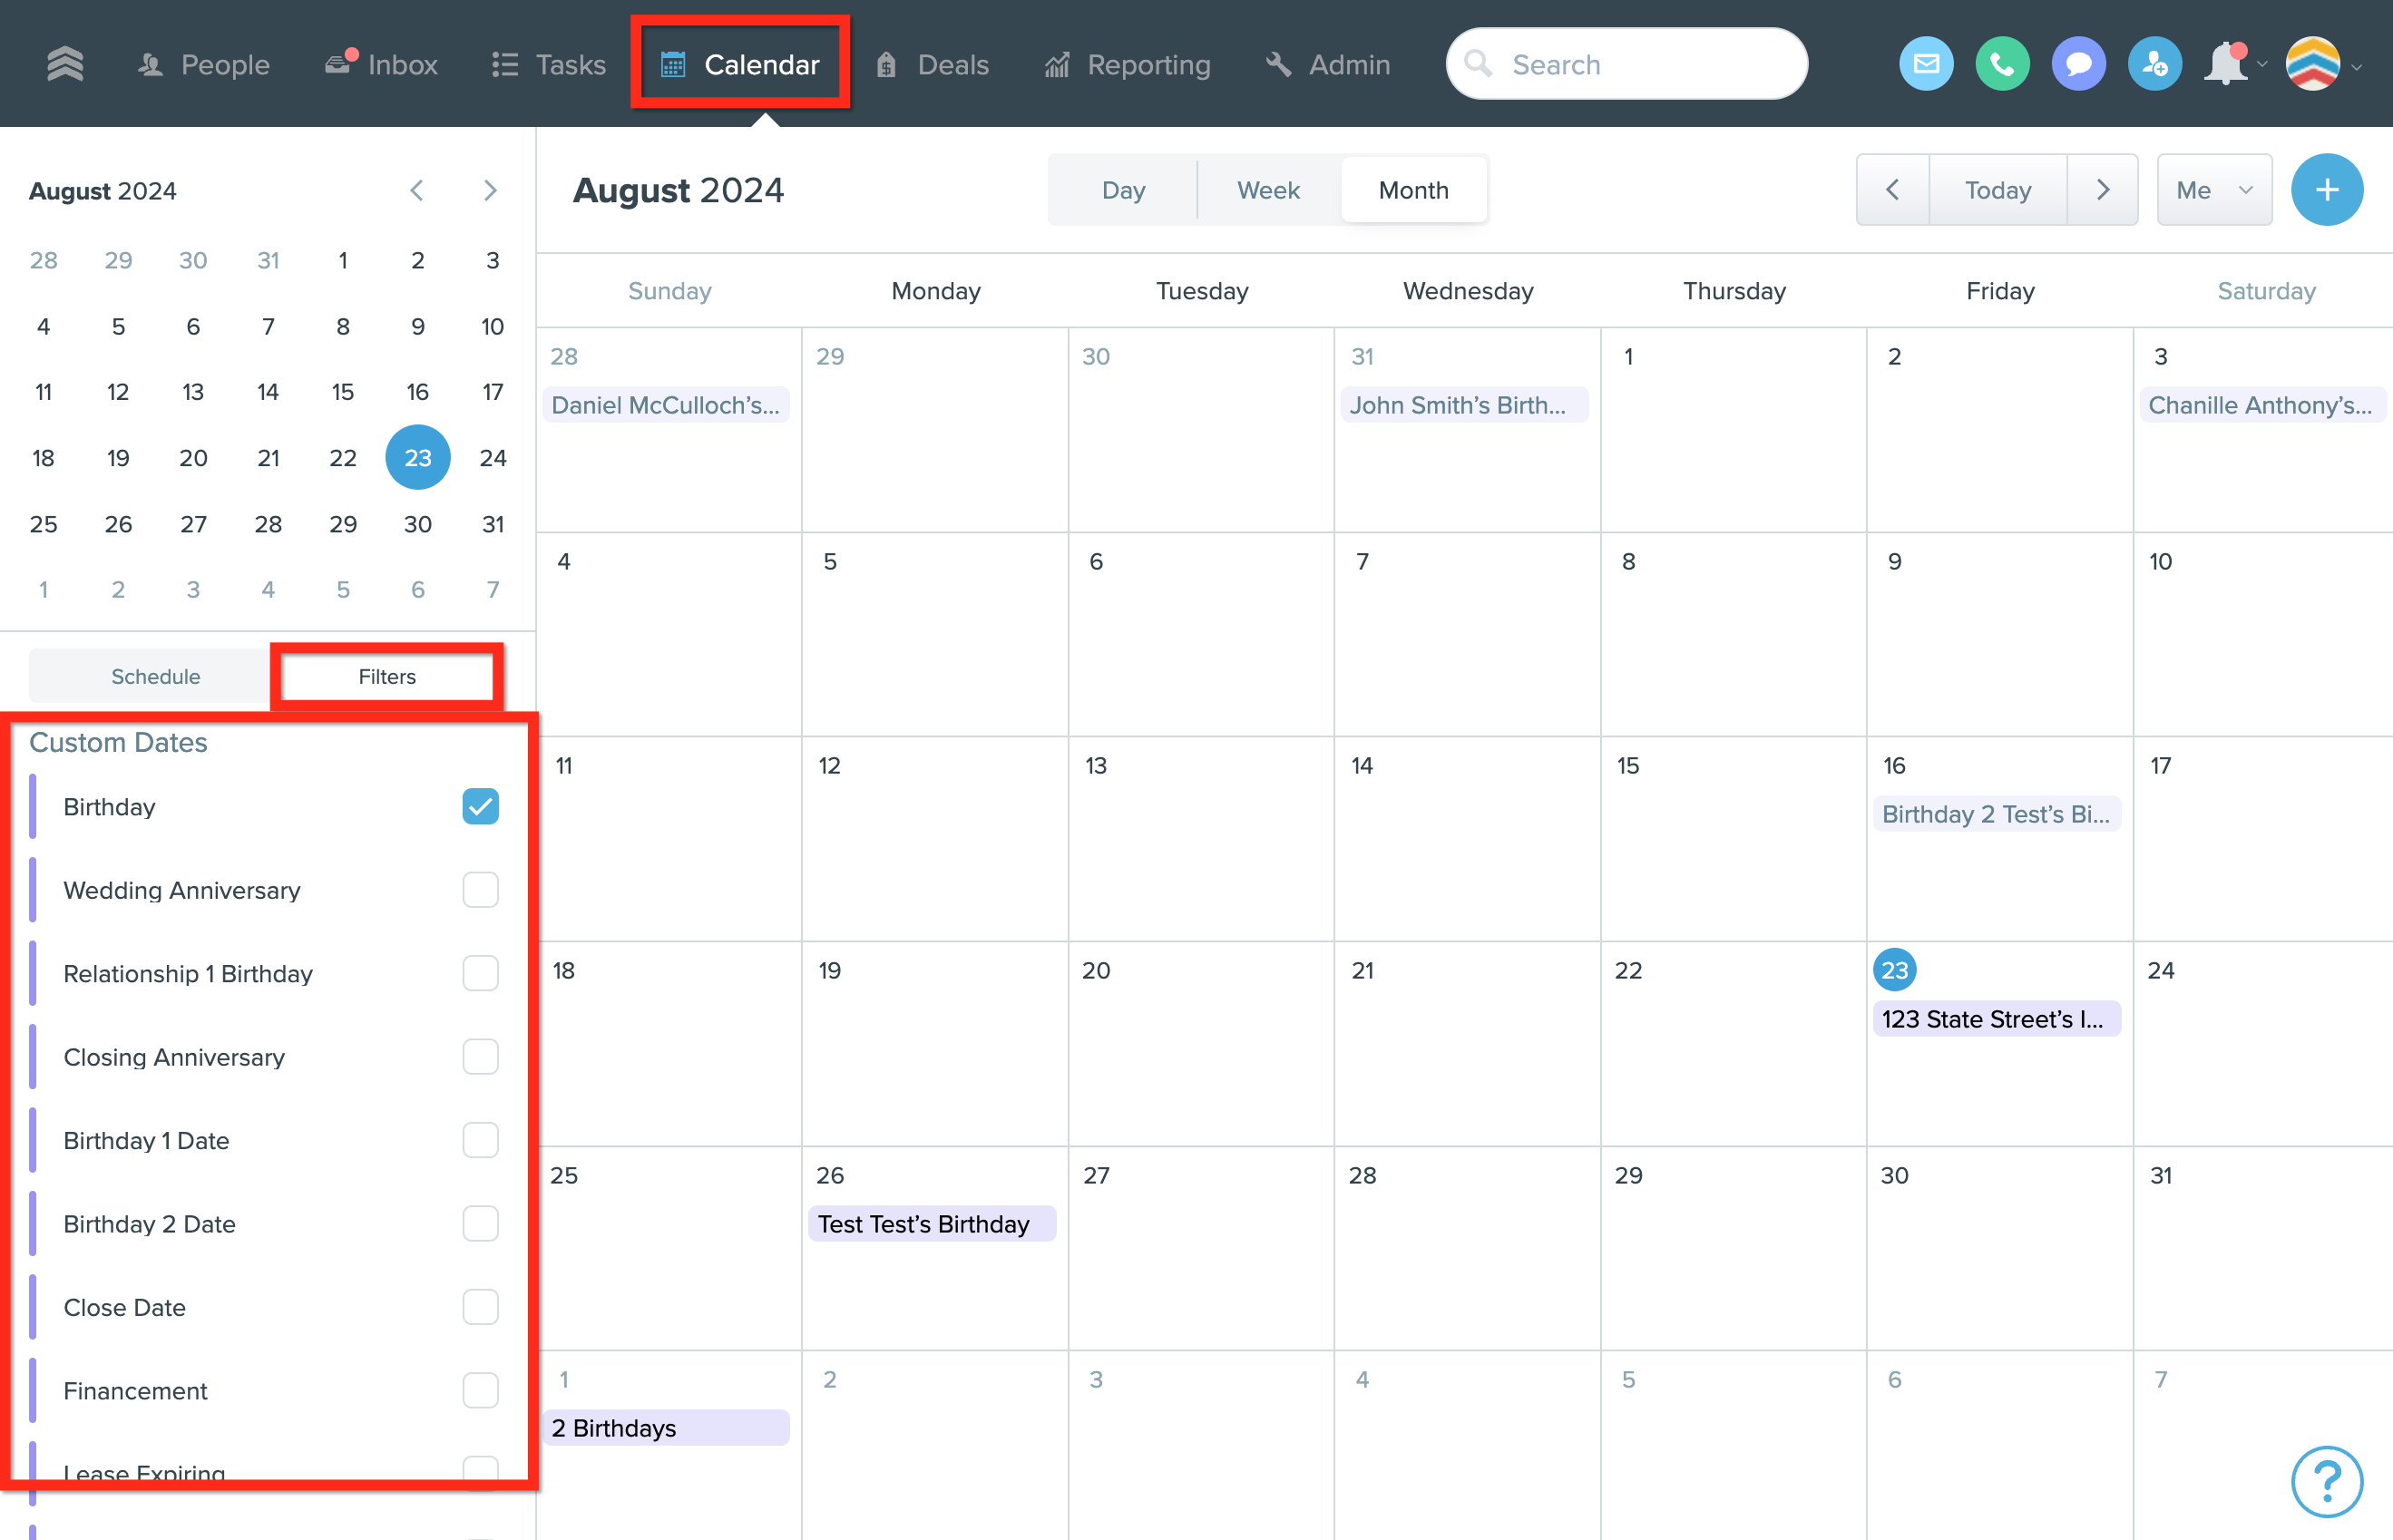The width and height of the screenshot is (2393, 1540).
Task: Click the stacked layers home logo
Action: point(65,64)
